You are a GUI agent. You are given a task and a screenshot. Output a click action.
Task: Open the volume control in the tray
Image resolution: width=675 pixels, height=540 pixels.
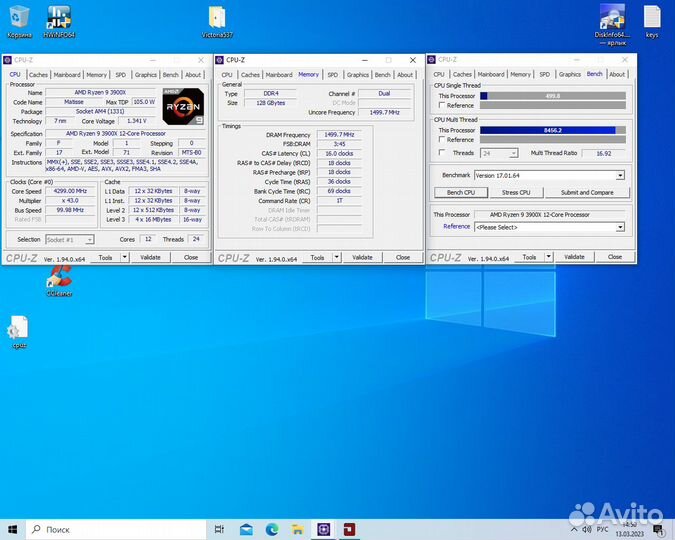(x=586, y=529)
